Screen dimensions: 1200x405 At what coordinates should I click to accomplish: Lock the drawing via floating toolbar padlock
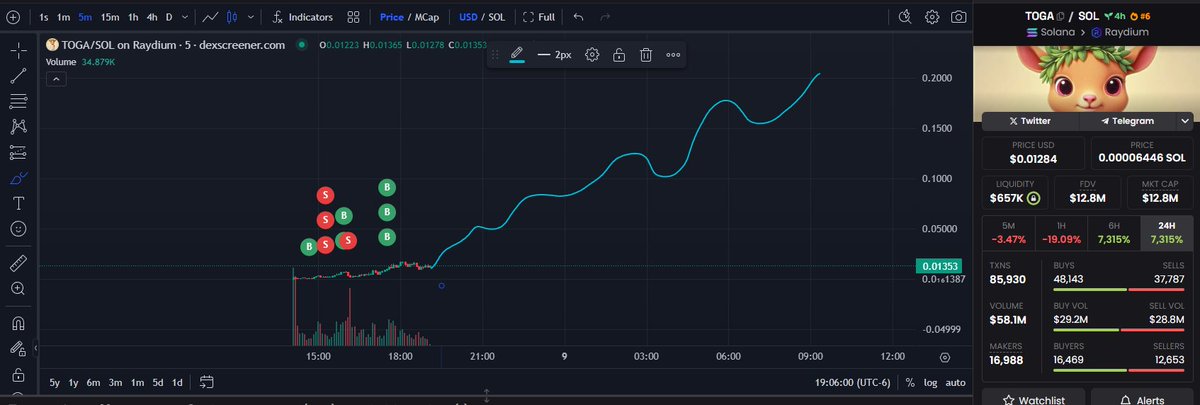tap(620, 55)
